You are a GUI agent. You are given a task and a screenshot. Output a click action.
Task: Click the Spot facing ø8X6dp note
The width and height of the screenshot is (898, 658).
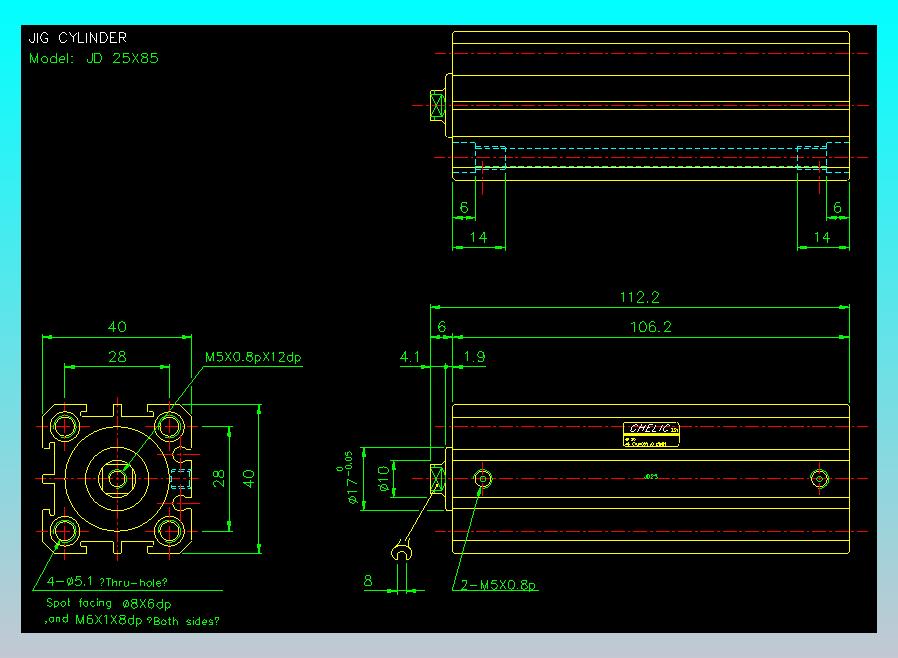[x=109, y=603]
